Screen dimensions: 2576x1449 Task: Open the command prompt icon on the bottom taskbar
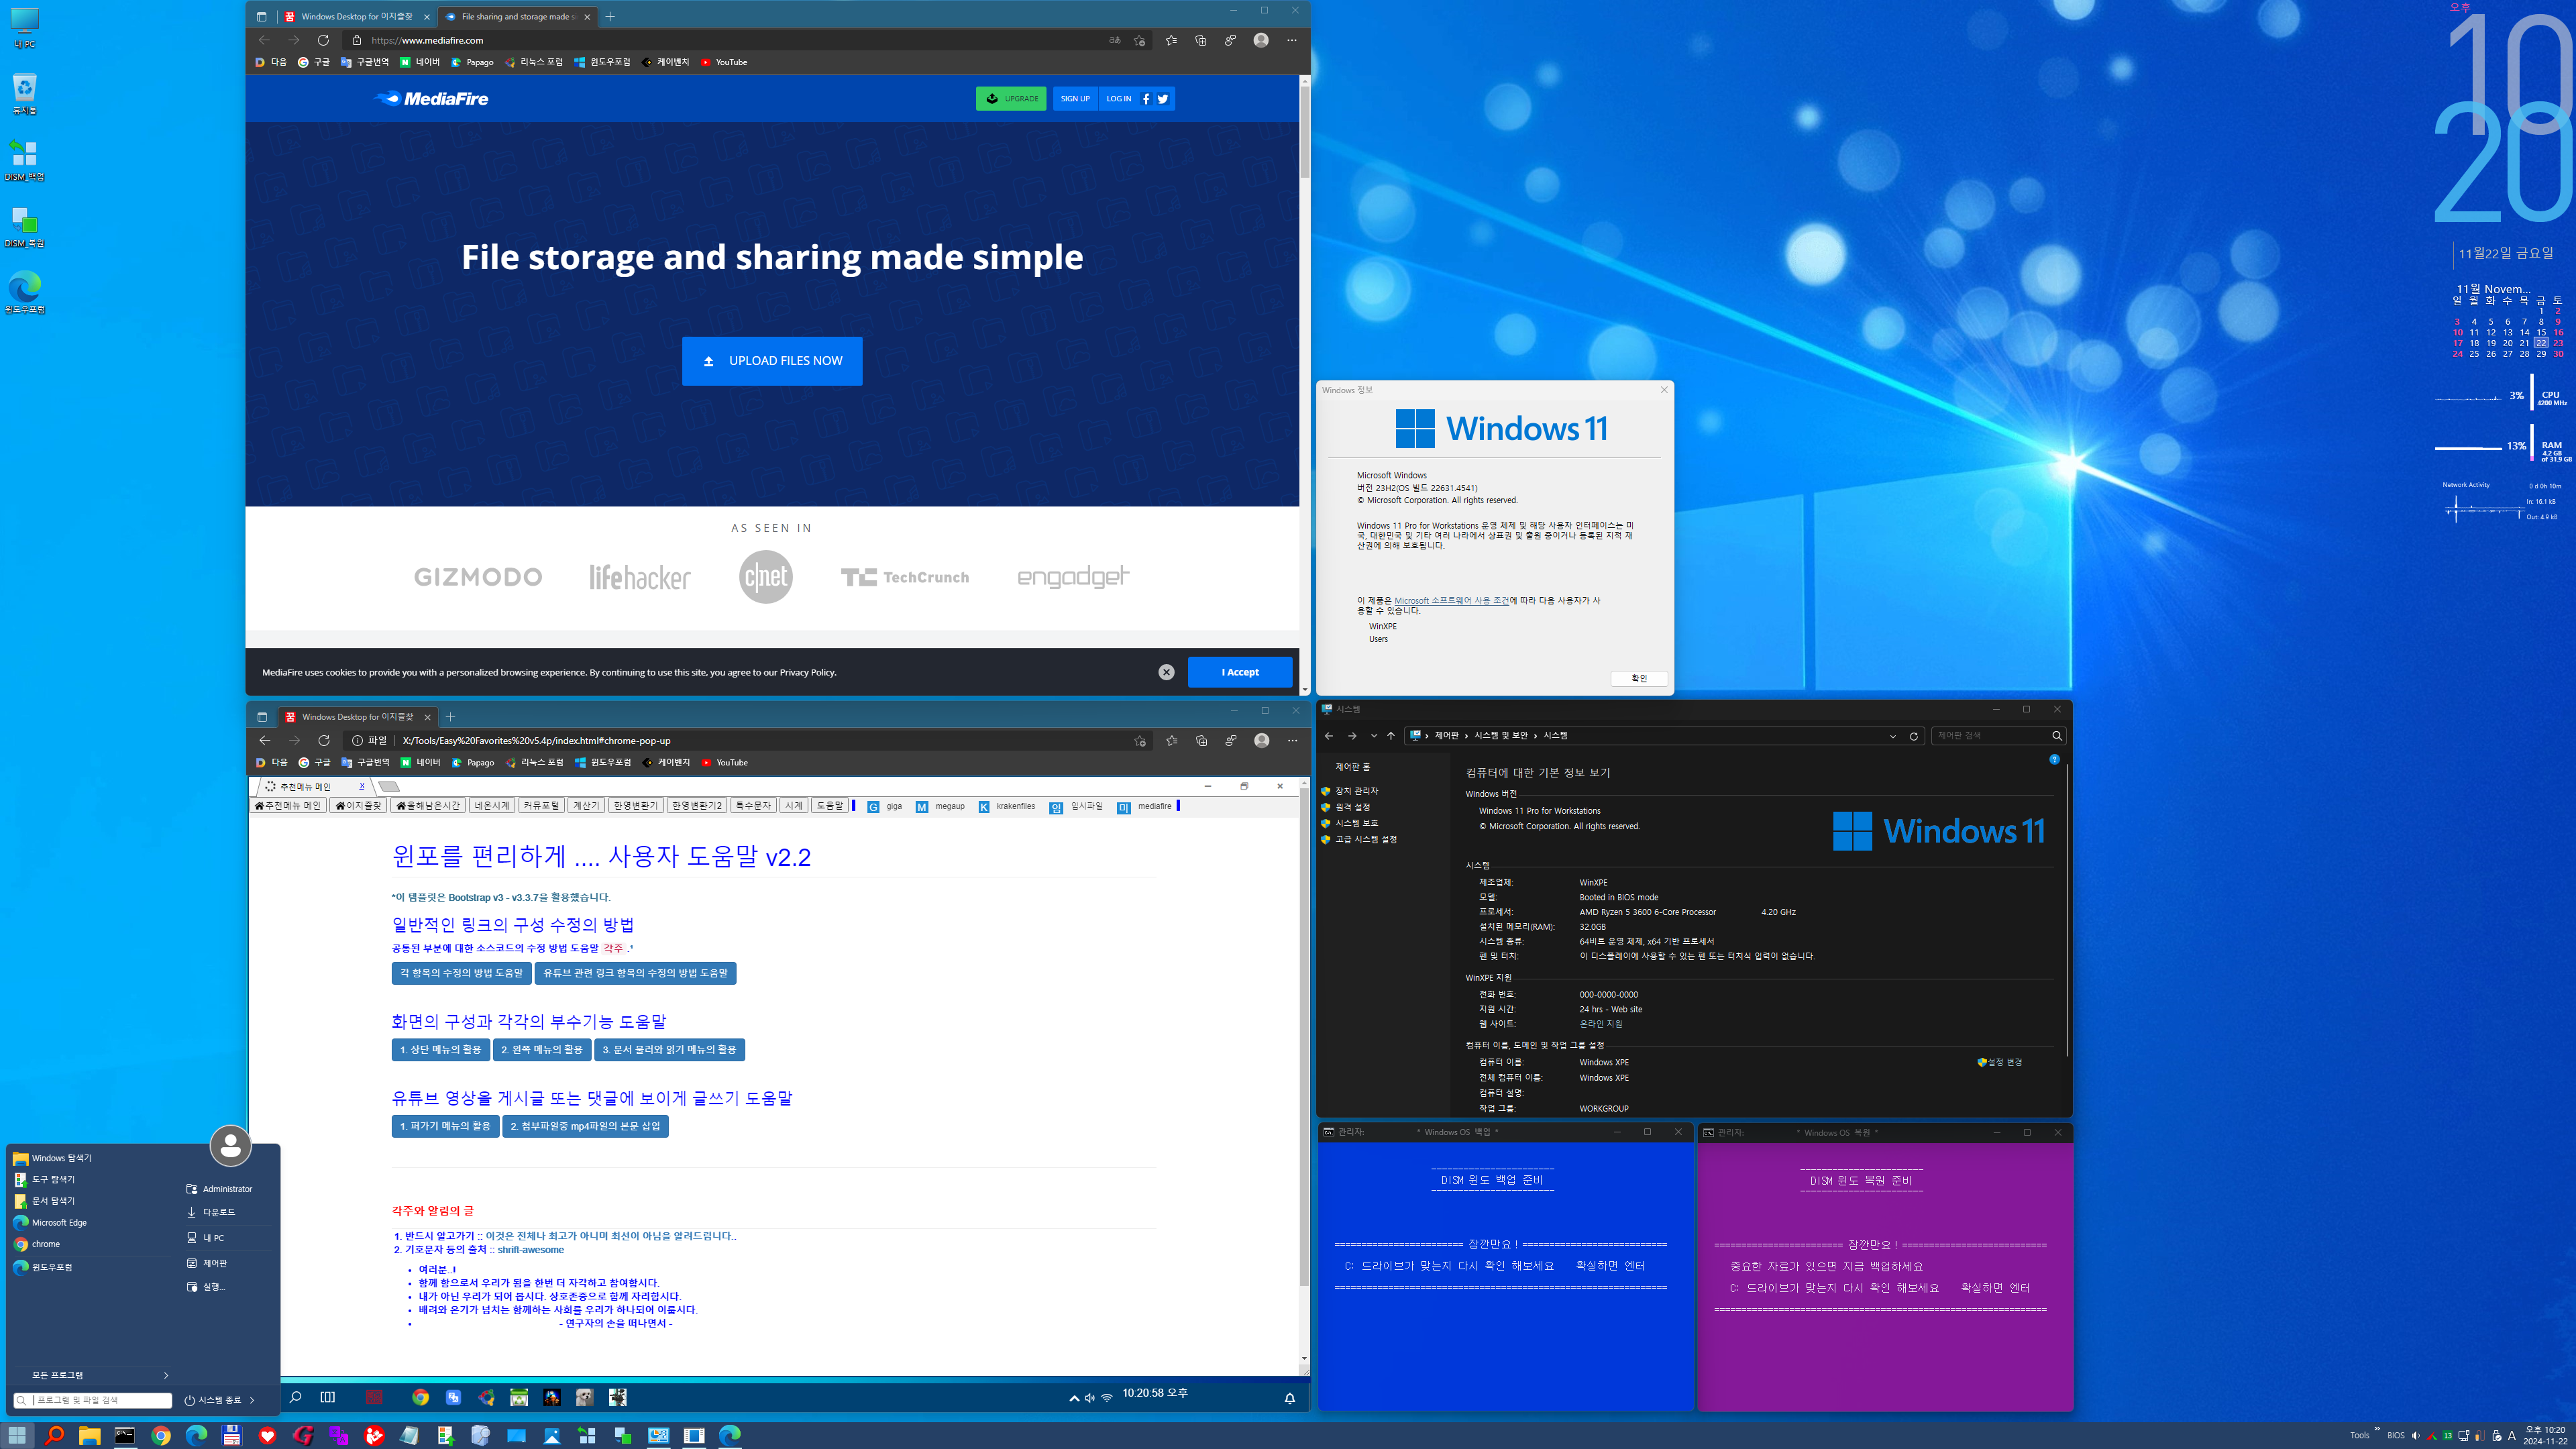(125, 1435)
